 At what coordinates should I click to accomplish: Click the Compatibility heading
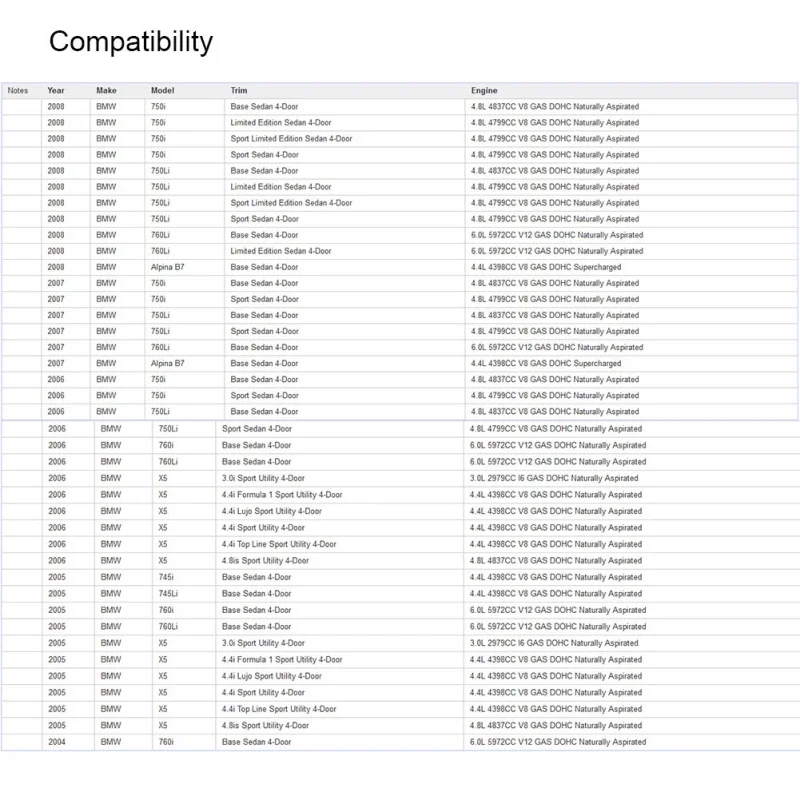pos(131,42)
